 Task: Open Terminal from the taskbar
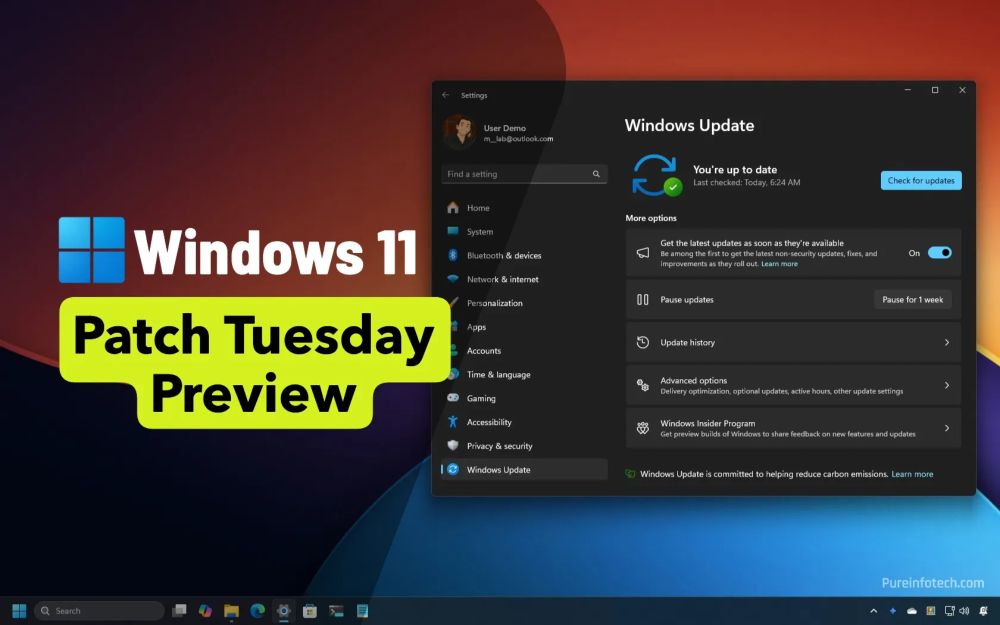(336, 611)
